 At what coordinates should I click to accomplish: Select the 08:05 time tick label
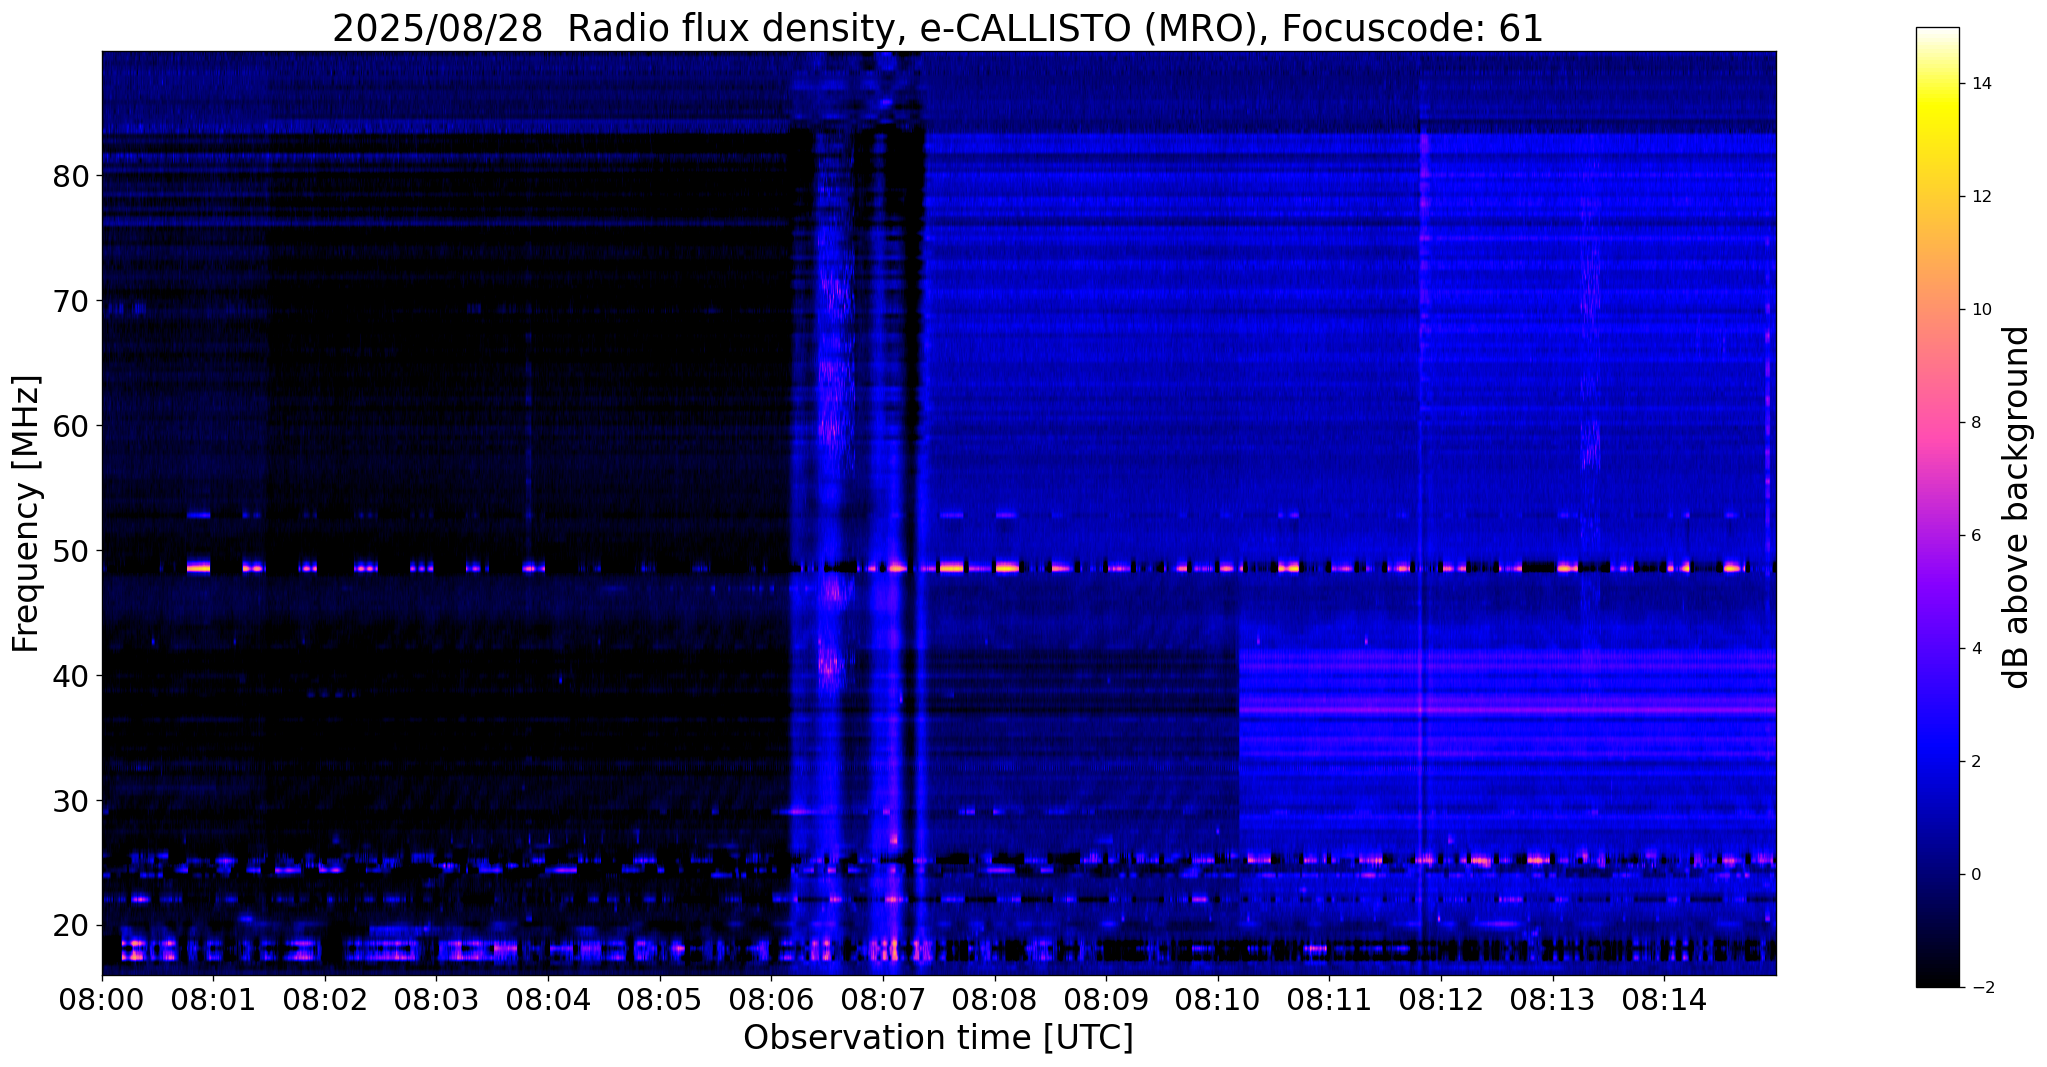pos(660,999)
